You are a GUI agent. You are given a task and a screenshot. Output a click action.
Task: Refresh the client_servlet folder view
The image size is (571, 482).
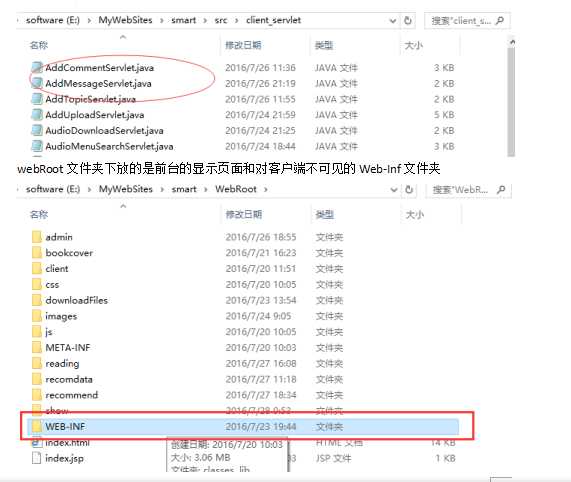(408, 20)
